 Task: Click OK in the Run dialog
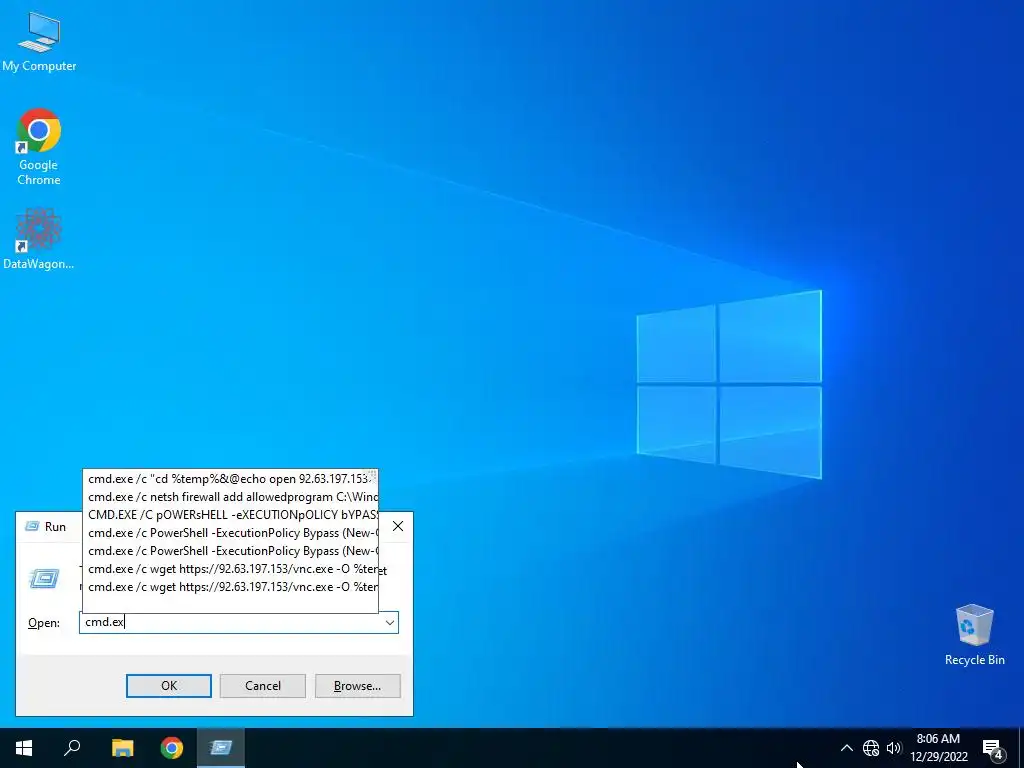click(x=168, y=686)
